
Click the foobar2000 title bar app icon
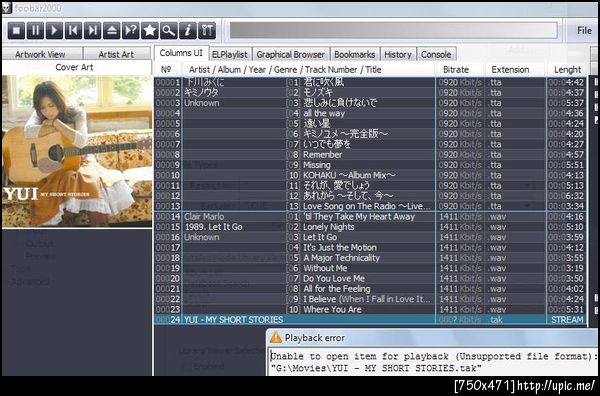pos(7,8)
